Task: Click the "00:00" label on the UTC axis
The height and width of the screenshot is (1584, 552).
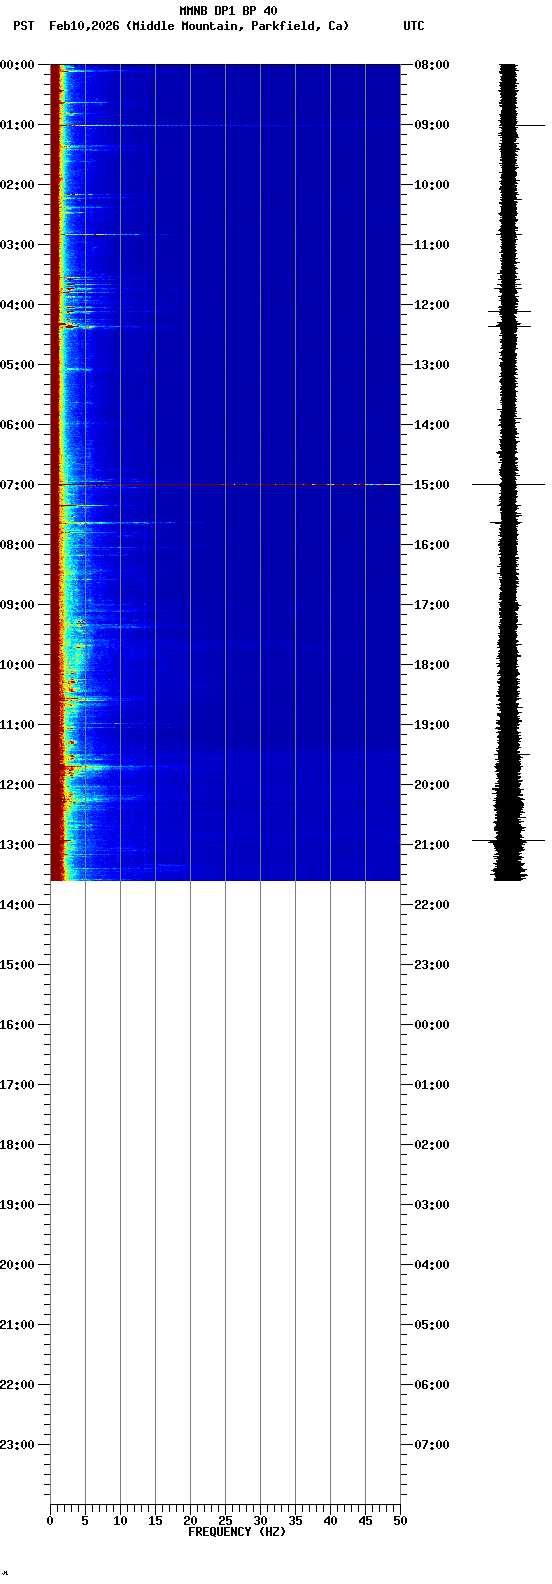Action: coord(432,1025)
